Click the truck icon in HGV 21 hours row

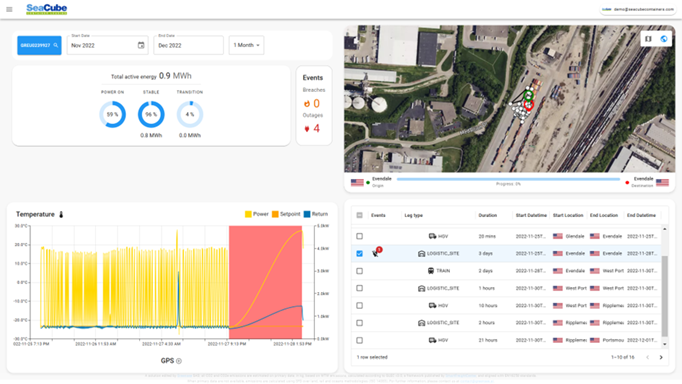[x=432, y=340]
